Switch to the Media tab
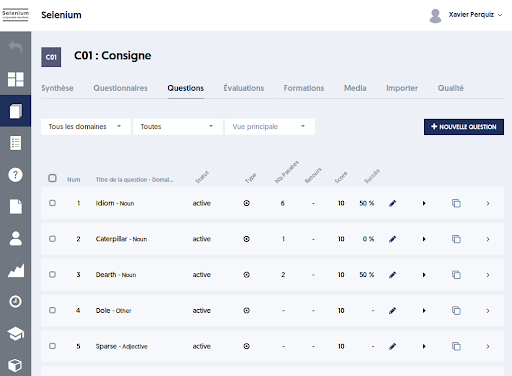 [355, 88]
